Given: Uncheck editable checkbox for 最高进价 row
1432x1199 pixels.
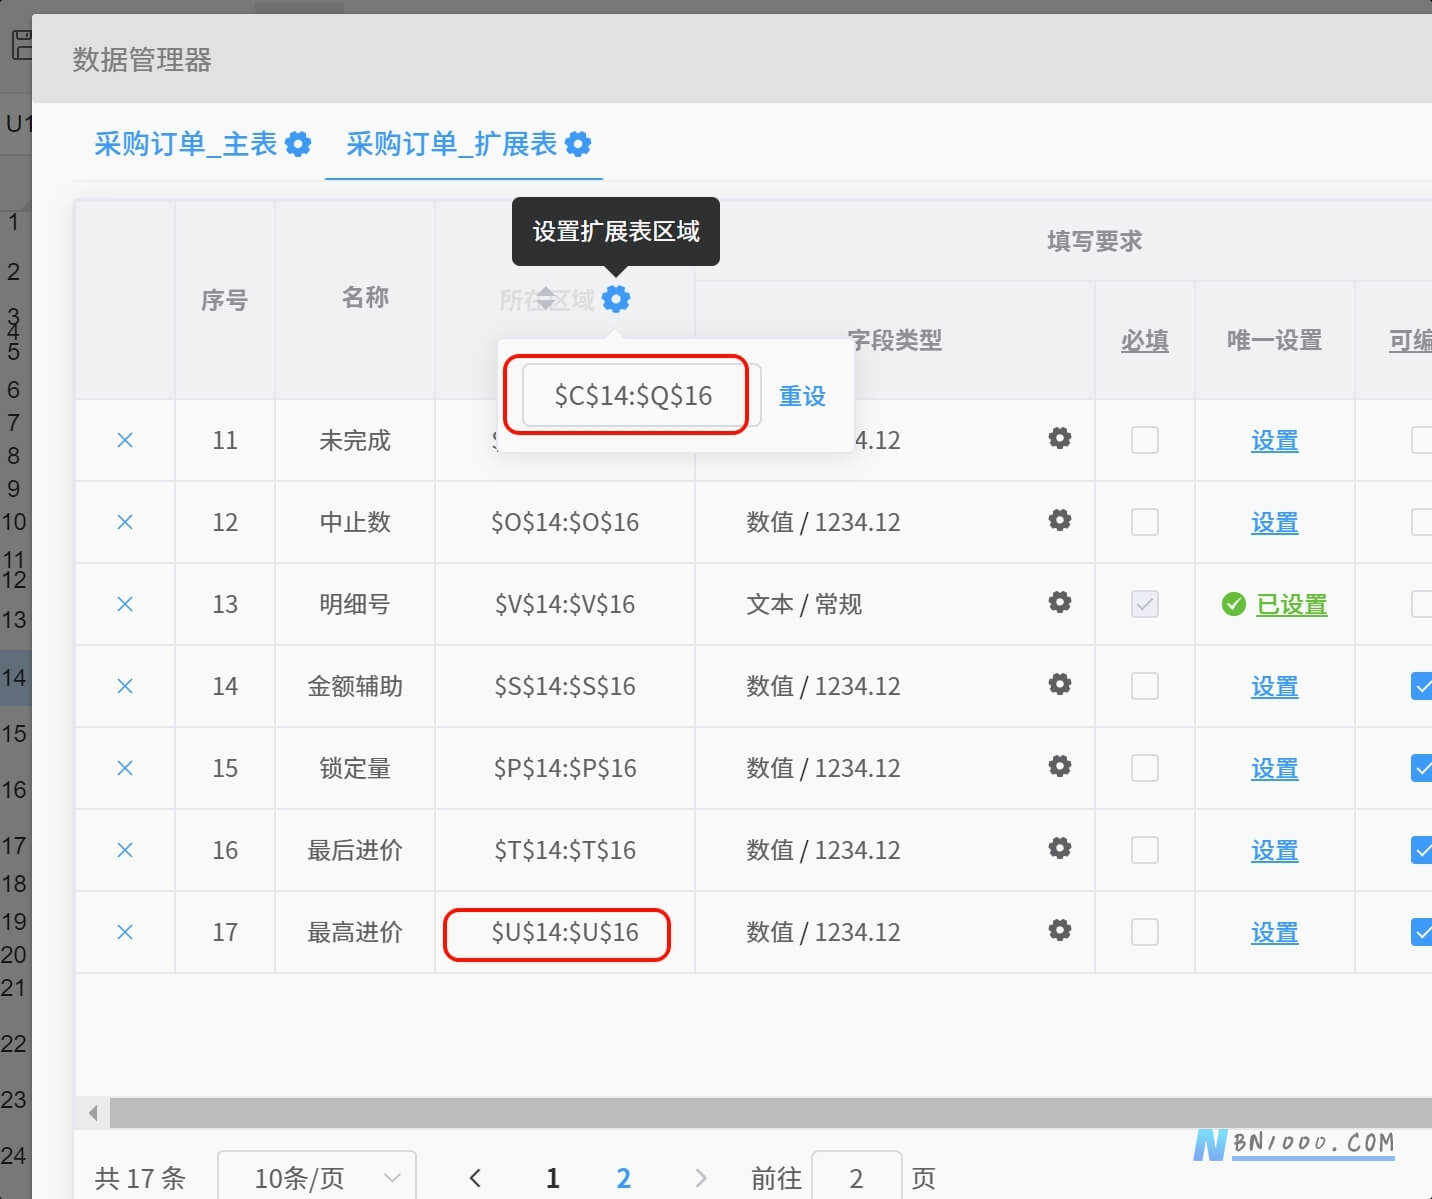Looking at the screenshot, I should [1422, 932].
